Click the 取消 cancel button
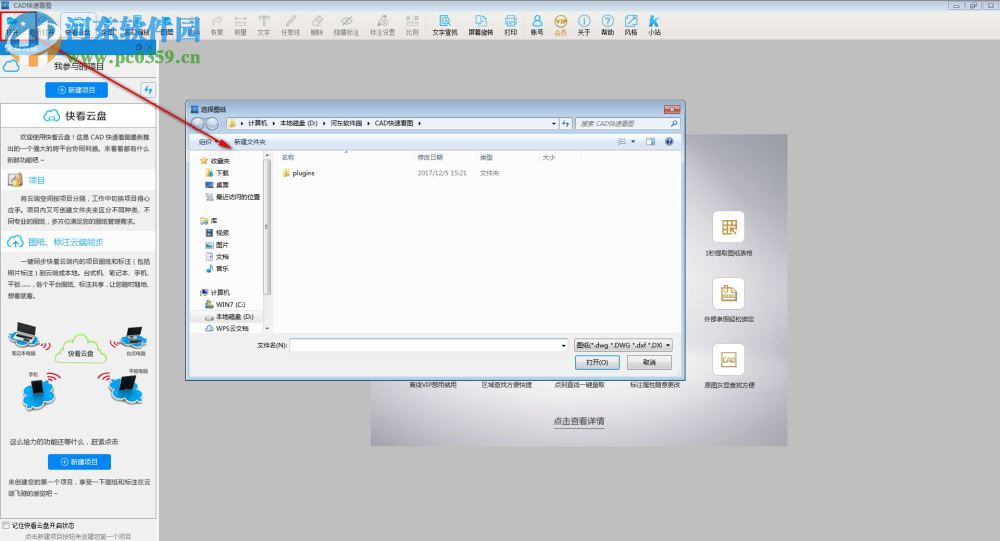Viewport: 1000px width, 541px height. (x=649, y=362)
